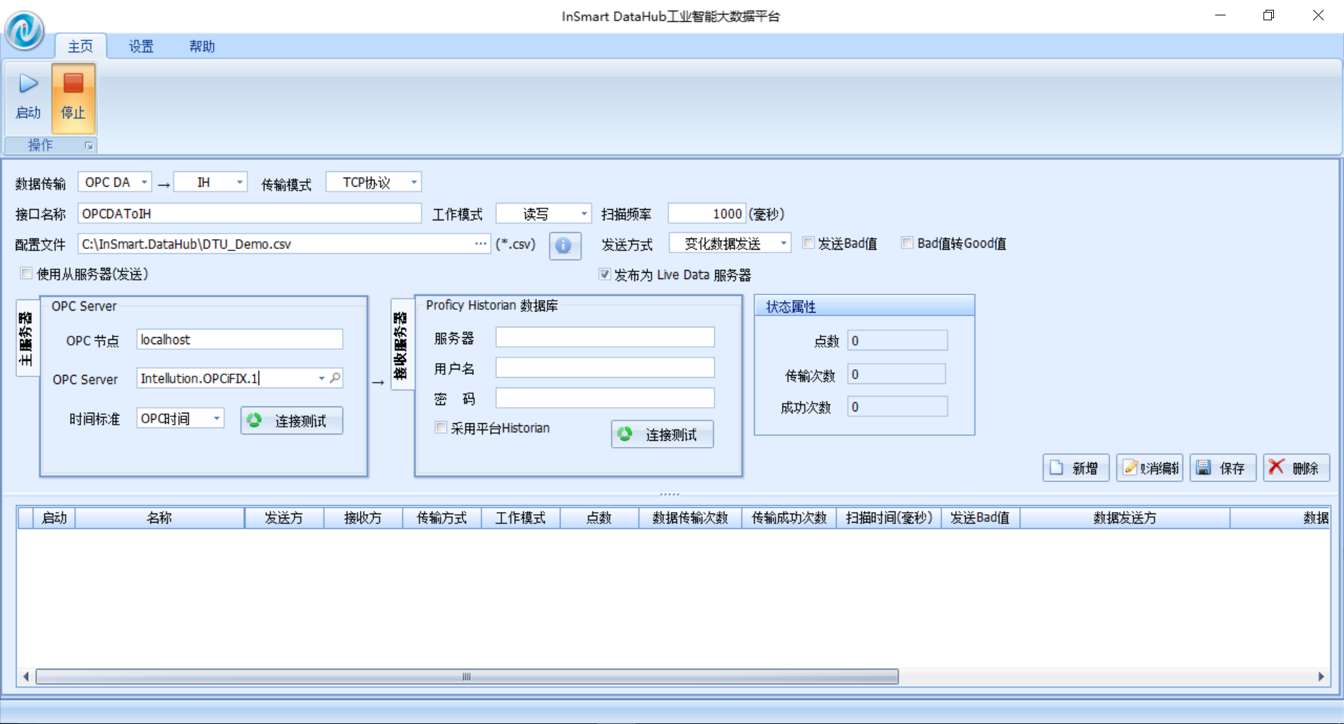Screen dimensions: 1344x724
Task: Open the Intellution.OPCiFIX.1 server dropdown arrow
Action: coord(321,378)
